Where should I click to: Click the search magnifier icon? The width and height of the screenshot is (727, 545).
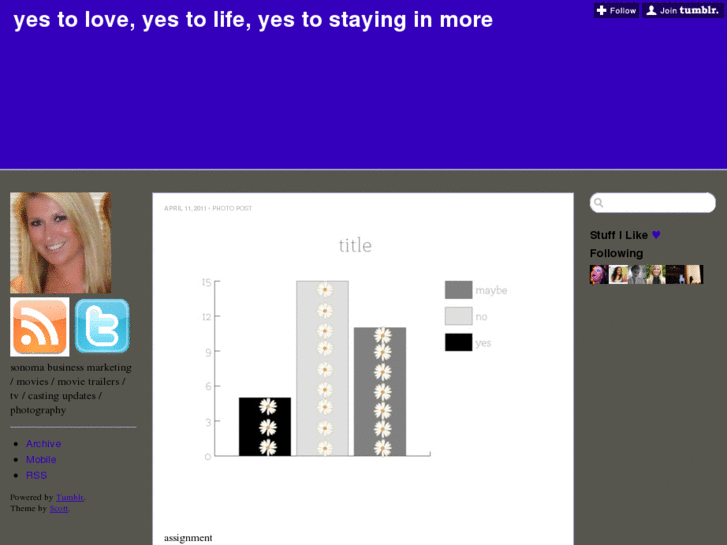pyautogui.click(x=599, y=203)
